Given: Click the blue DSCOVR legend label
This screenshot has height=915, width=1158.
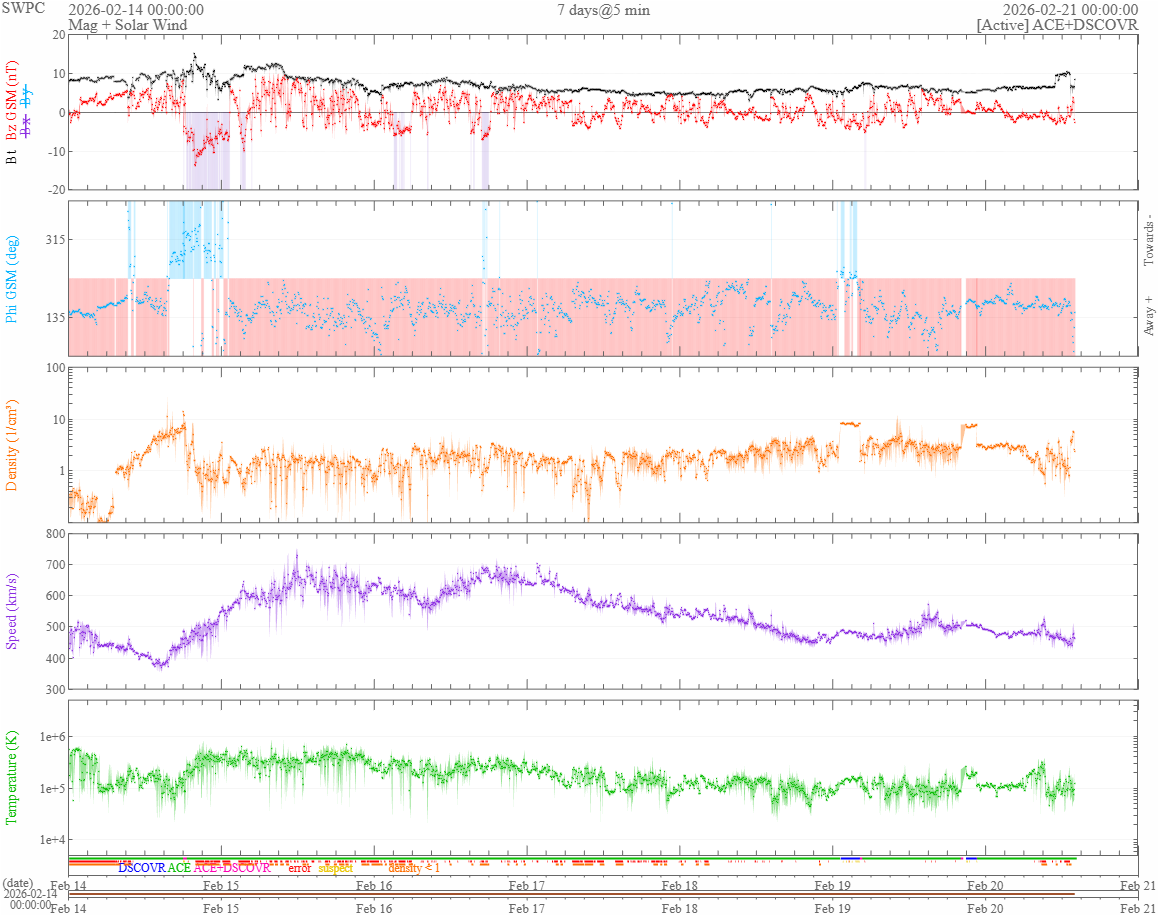Looking at the screenshot, I should 142,868.
